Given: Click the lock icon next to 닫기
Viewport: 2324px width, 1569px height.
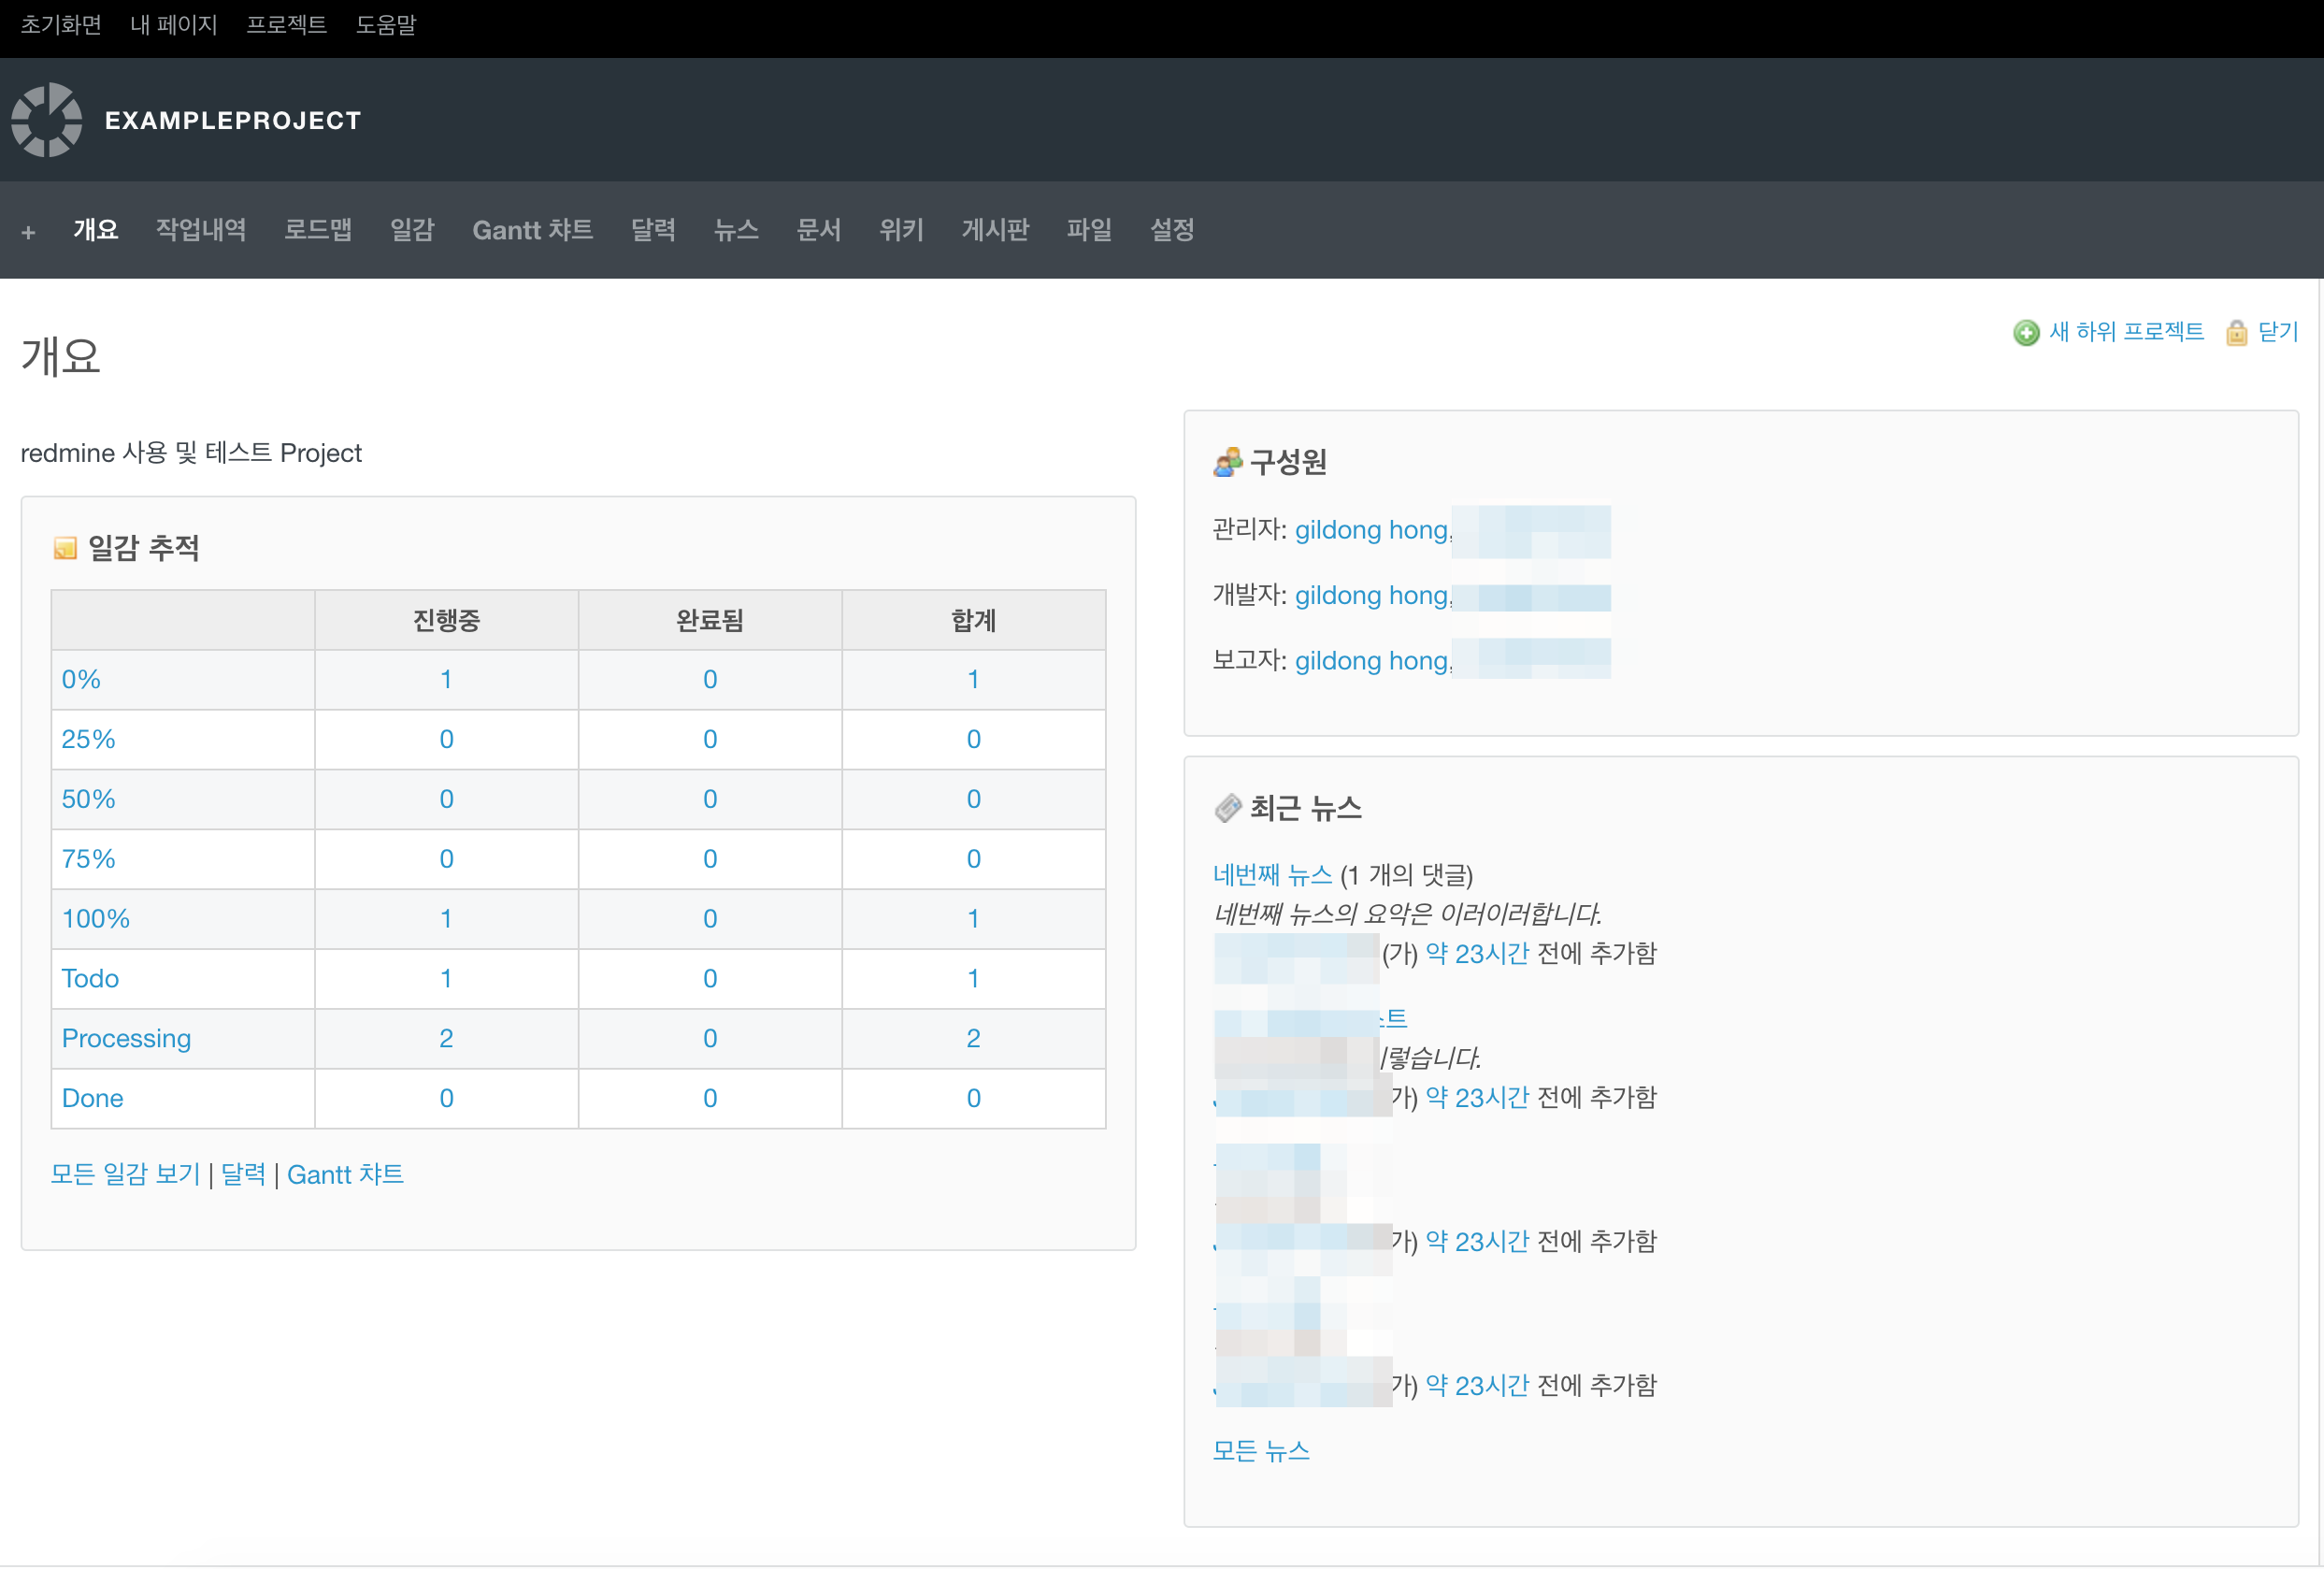Looking at the screenshot, I should pos(2236,333).
